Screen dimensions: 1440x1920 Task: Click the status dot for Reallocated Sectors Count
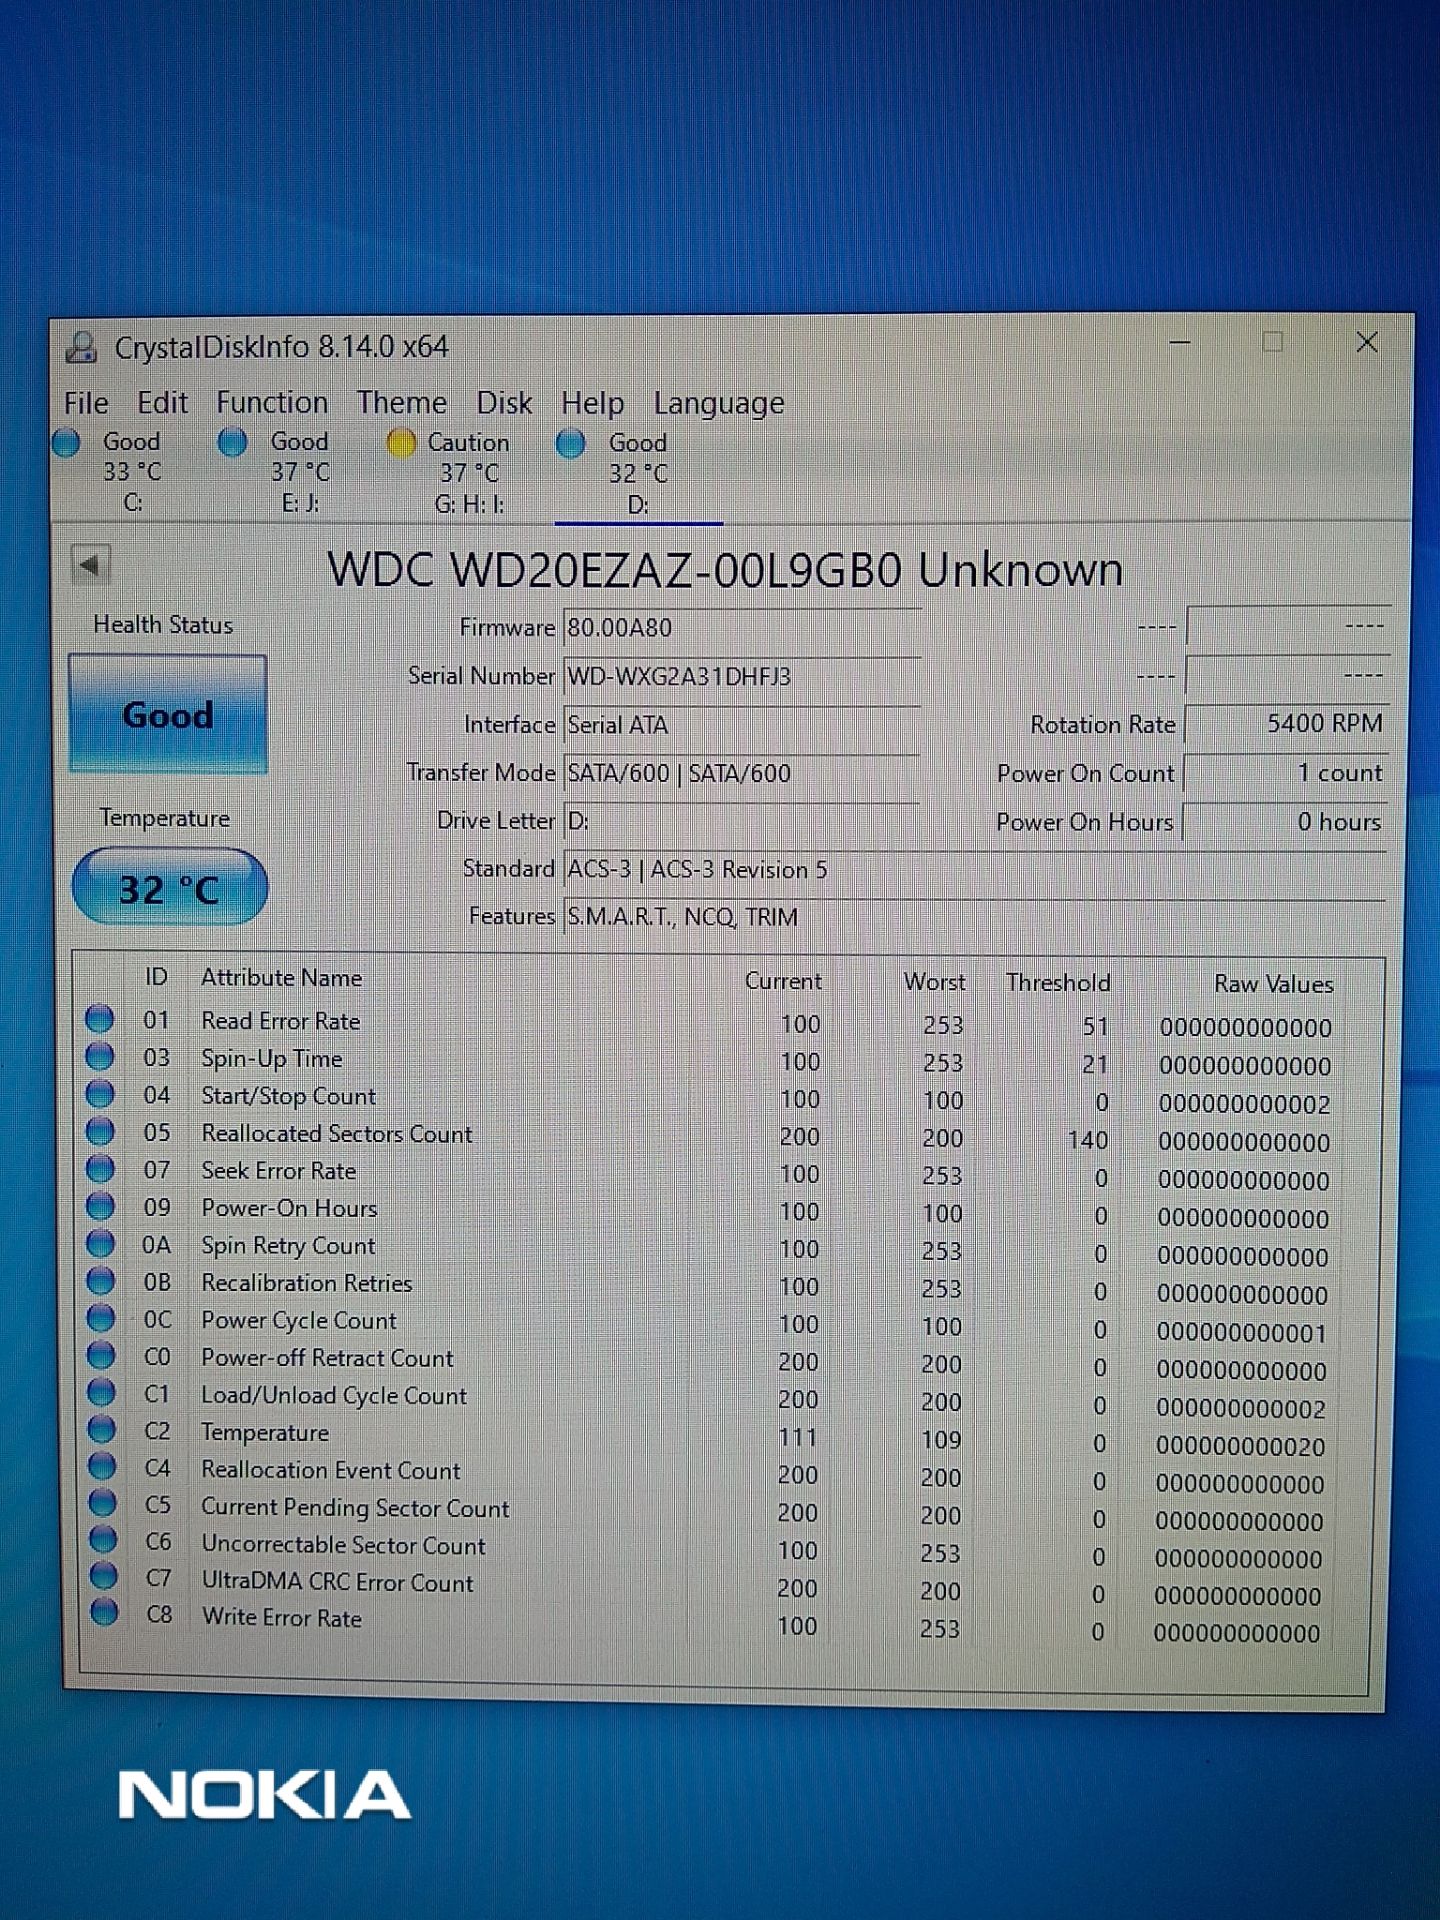[x=100, y=1131]
